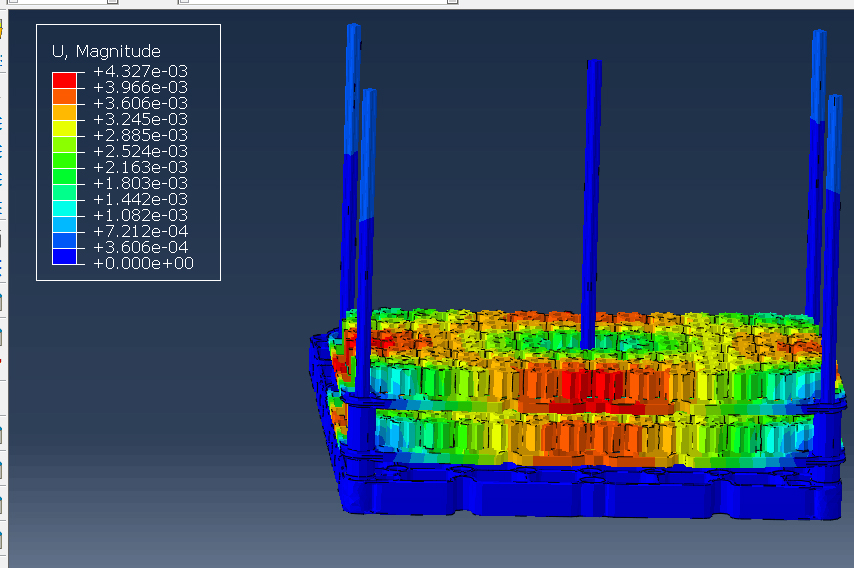Image resolution: width=854 pixels, height=568 pixels.
Task: Pick the center vertical post of the model
Action: (x=593, y=200)
